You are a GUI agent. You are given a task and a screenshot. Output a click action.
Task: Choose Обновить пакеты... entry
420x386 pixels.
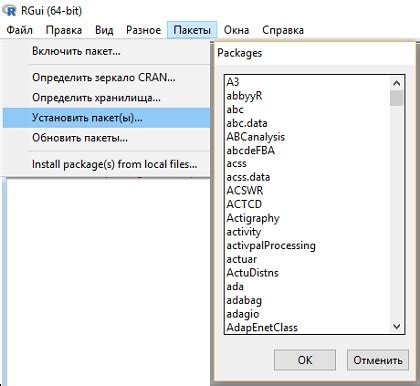(107, 138)
